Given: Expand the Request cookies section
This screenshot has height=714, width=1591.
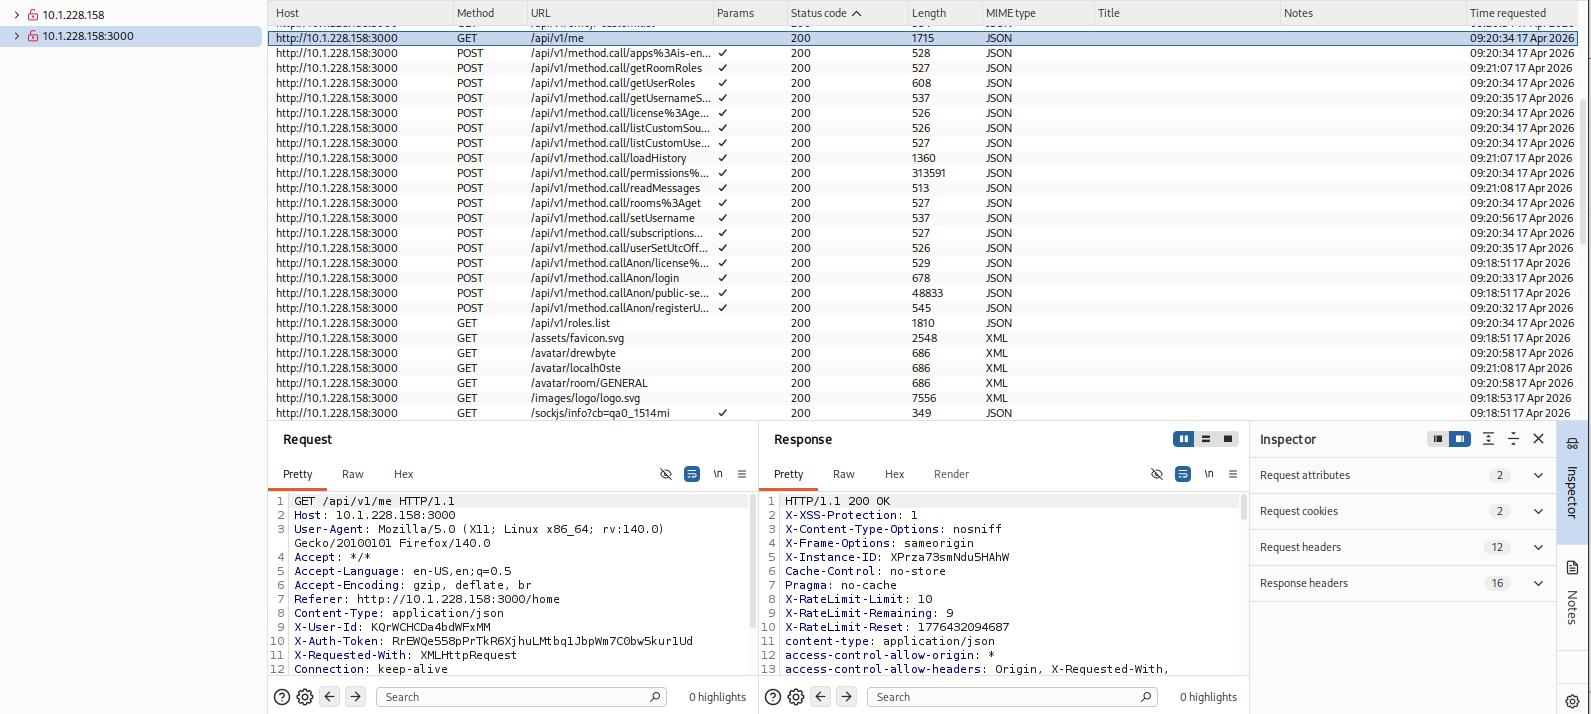Looking at the screenshot, I should [x=1538, y=511].
